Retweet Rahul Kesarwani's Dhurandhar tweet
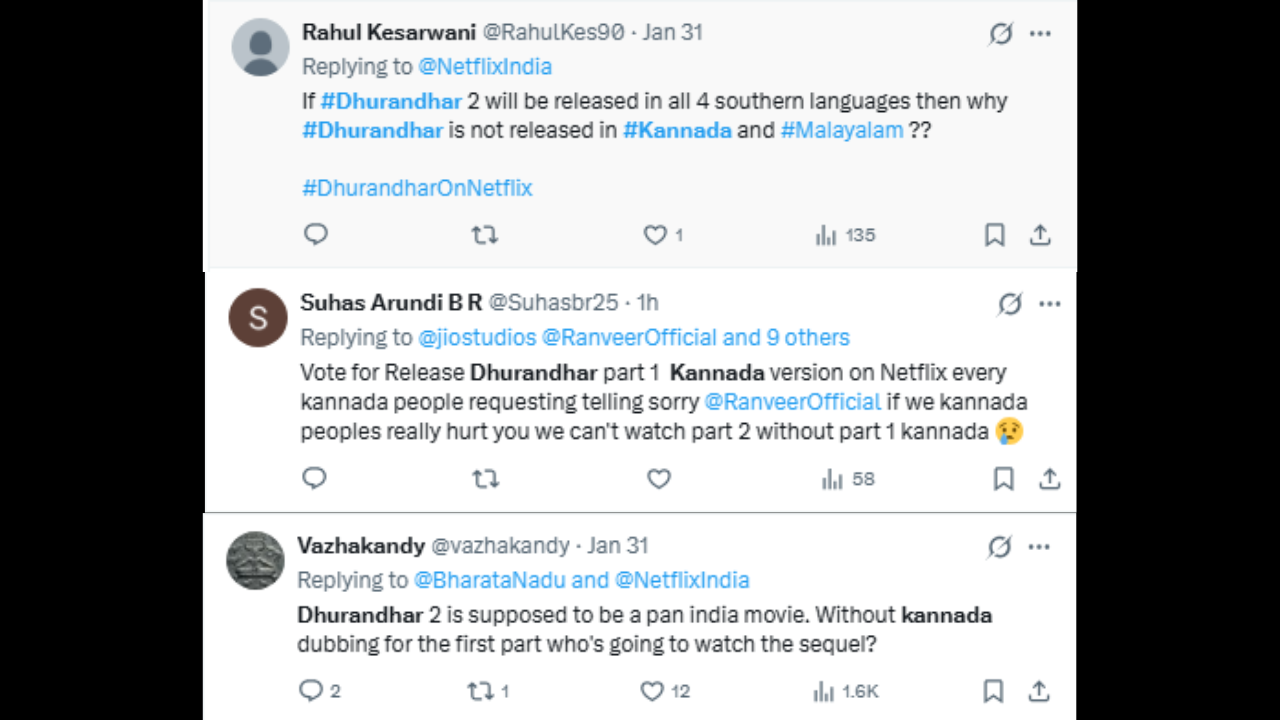Image resolution: width=1280 pixels, height=720 pixels. coord(485,235)
